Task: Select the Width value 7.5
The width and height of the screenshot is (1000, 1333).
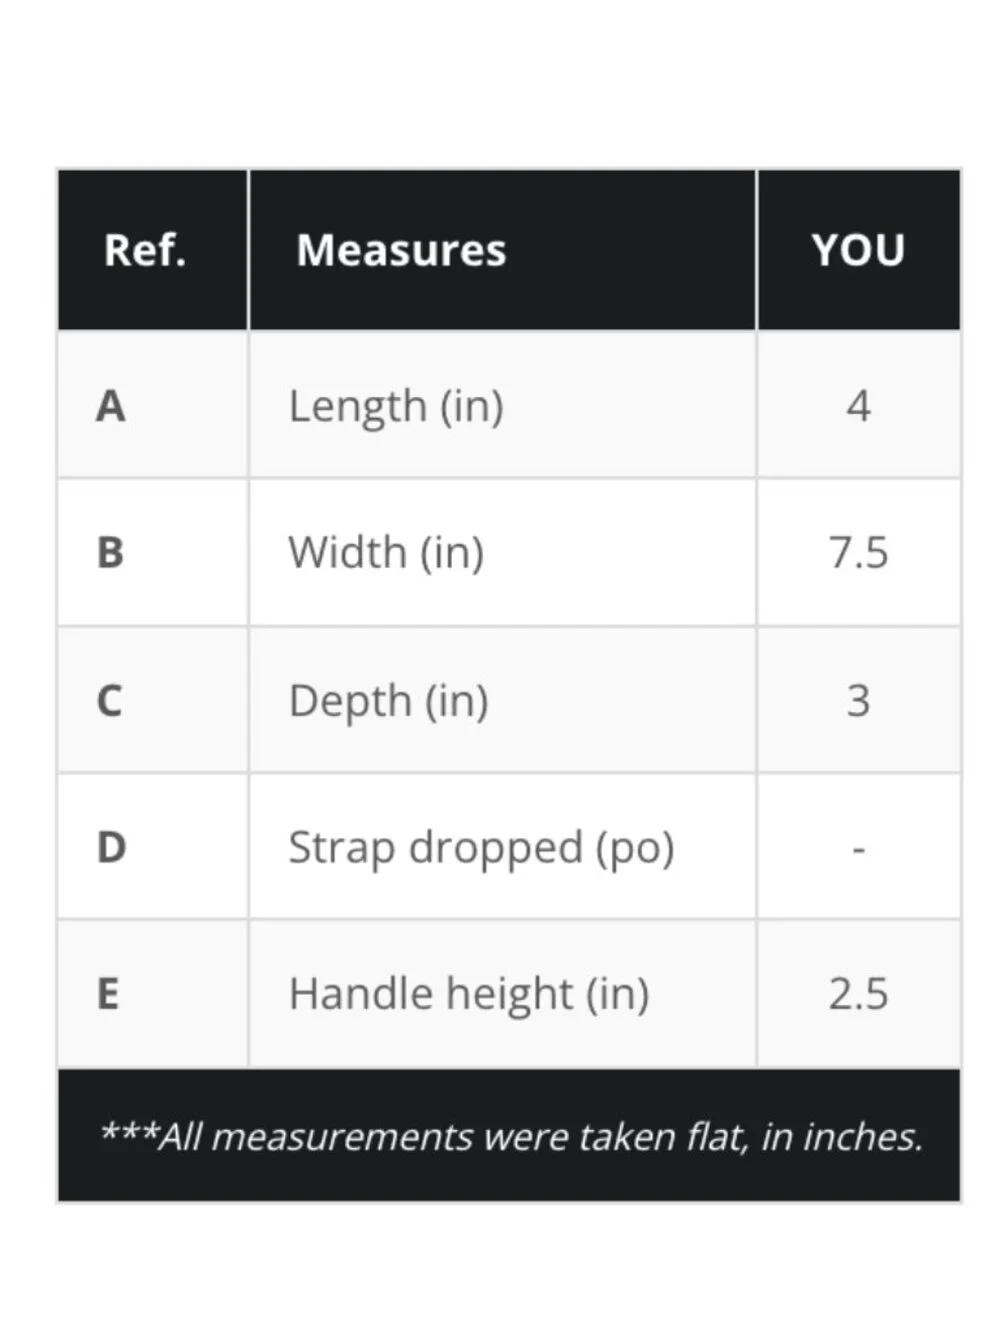Action: pos(858,553)
